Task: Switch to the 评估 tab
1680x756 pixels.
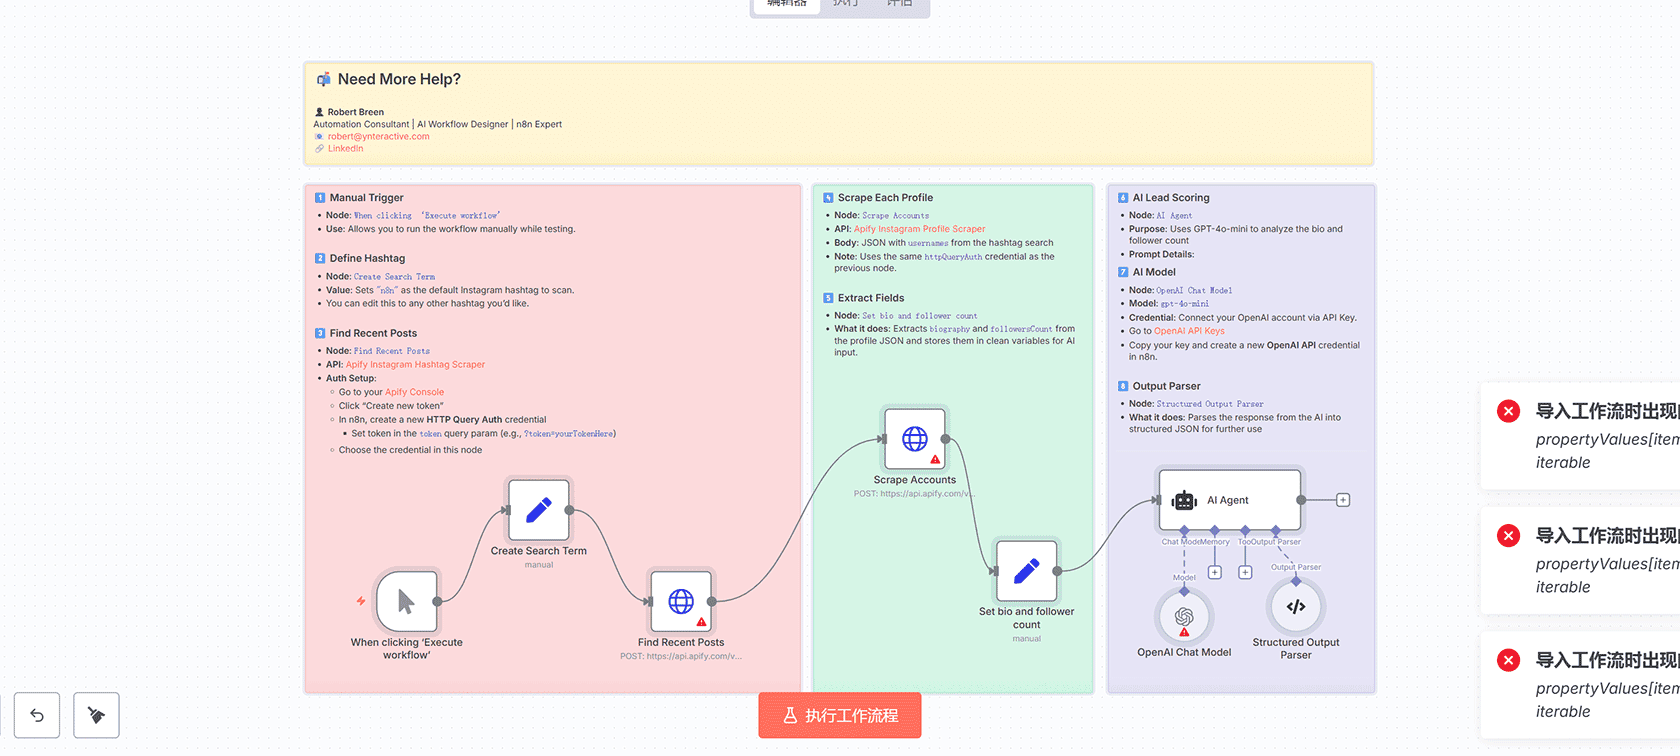Action: click(x=899, y=4)
